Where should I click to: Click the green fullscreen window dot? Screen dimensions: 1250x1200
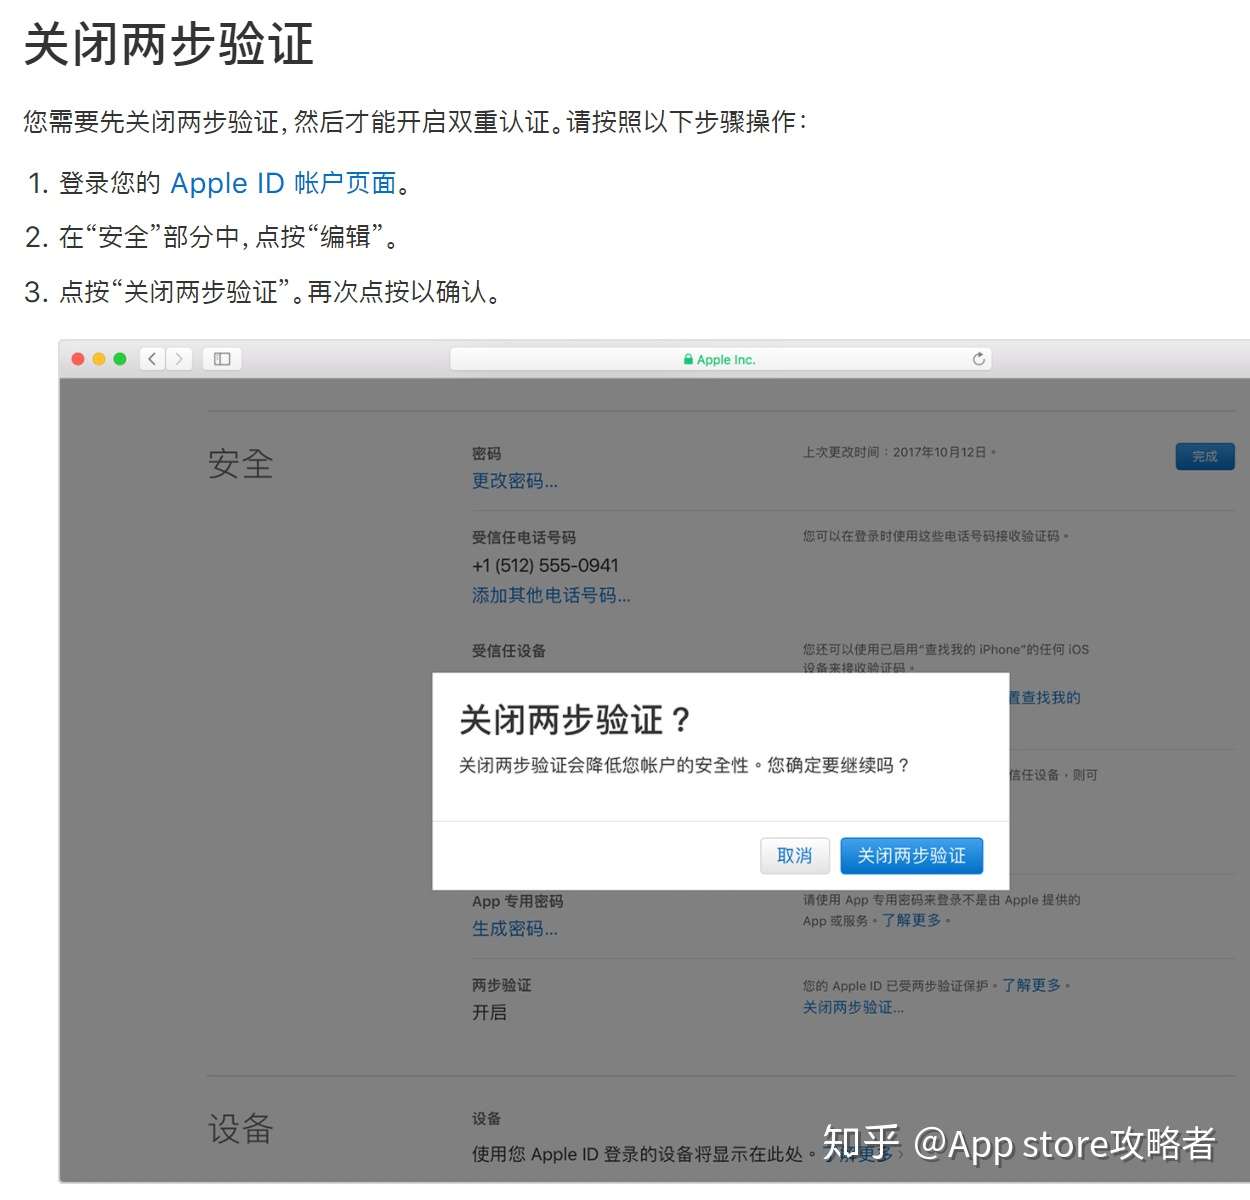(120, 359)
